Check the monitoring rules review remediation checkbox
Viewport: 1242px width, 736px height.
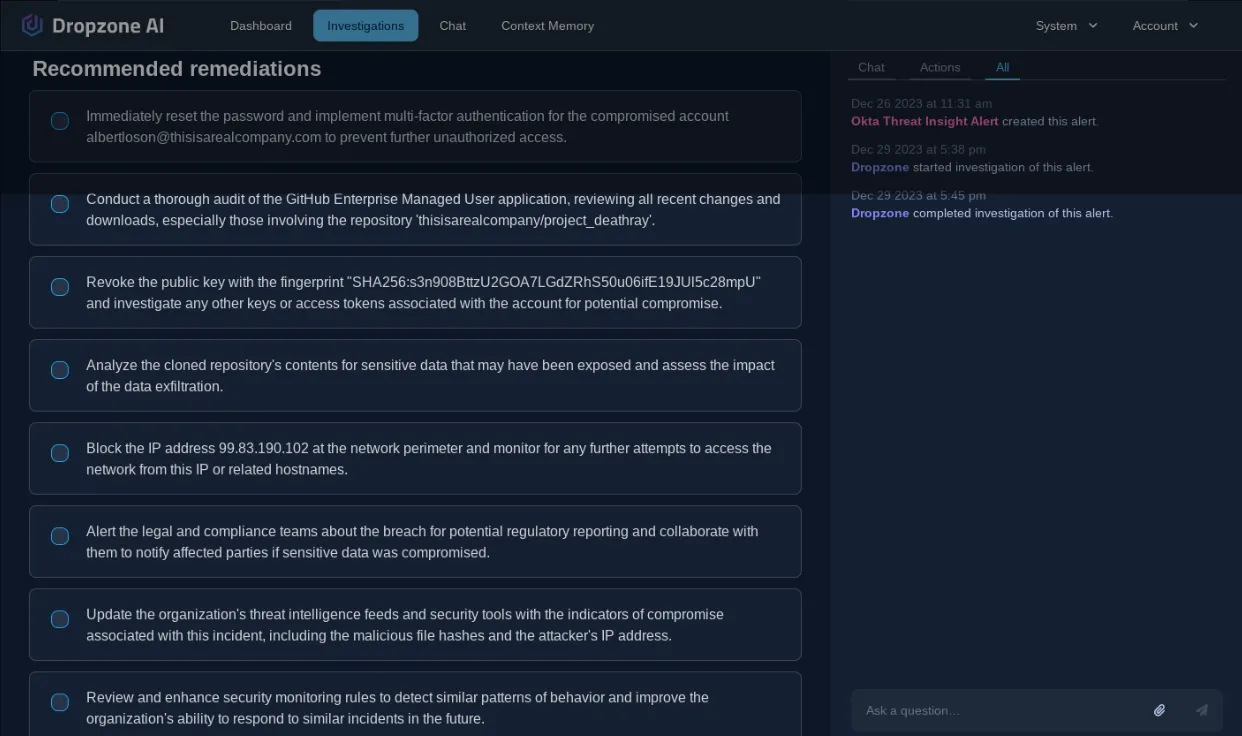[59, 702]
